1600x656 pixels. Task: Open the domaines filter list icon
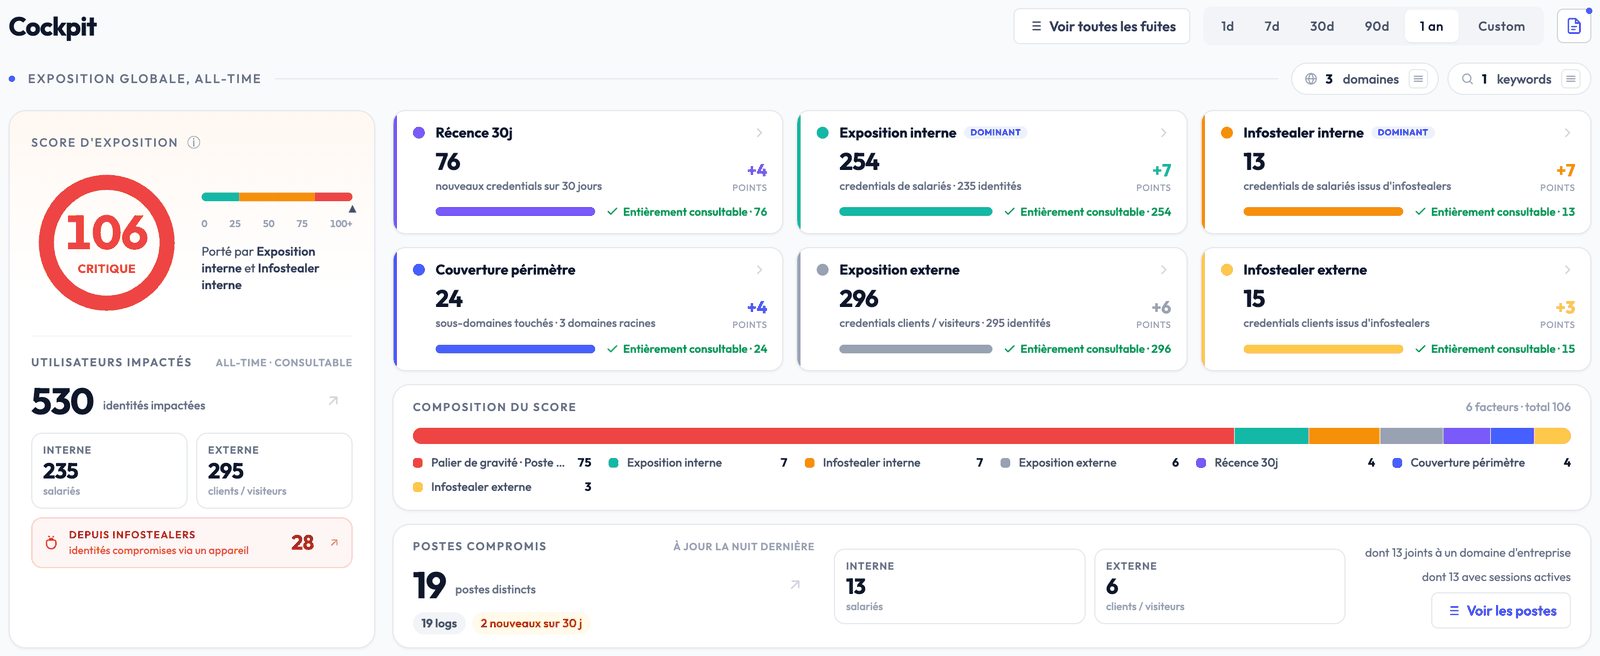point(1418,79)
